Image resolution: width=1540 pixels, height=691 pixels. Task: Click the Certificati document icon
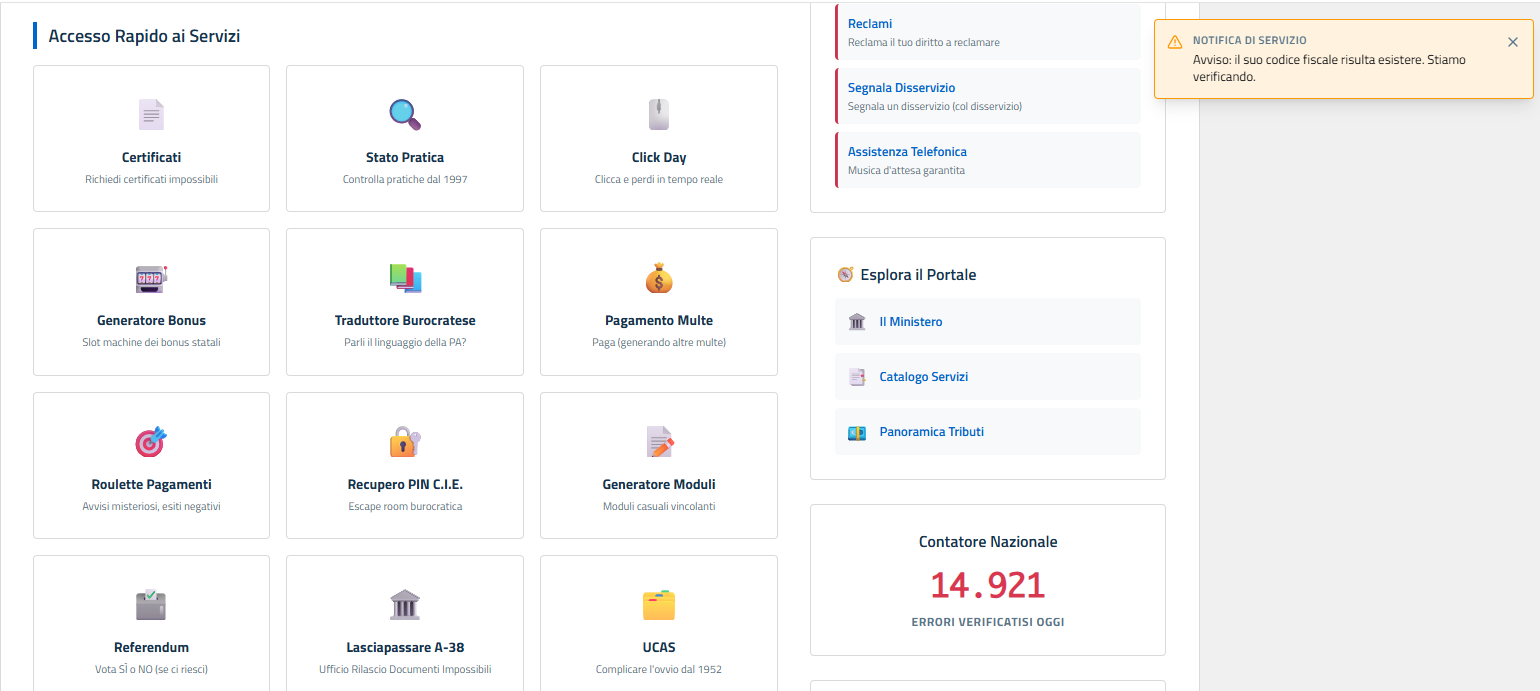coord(151,115)
